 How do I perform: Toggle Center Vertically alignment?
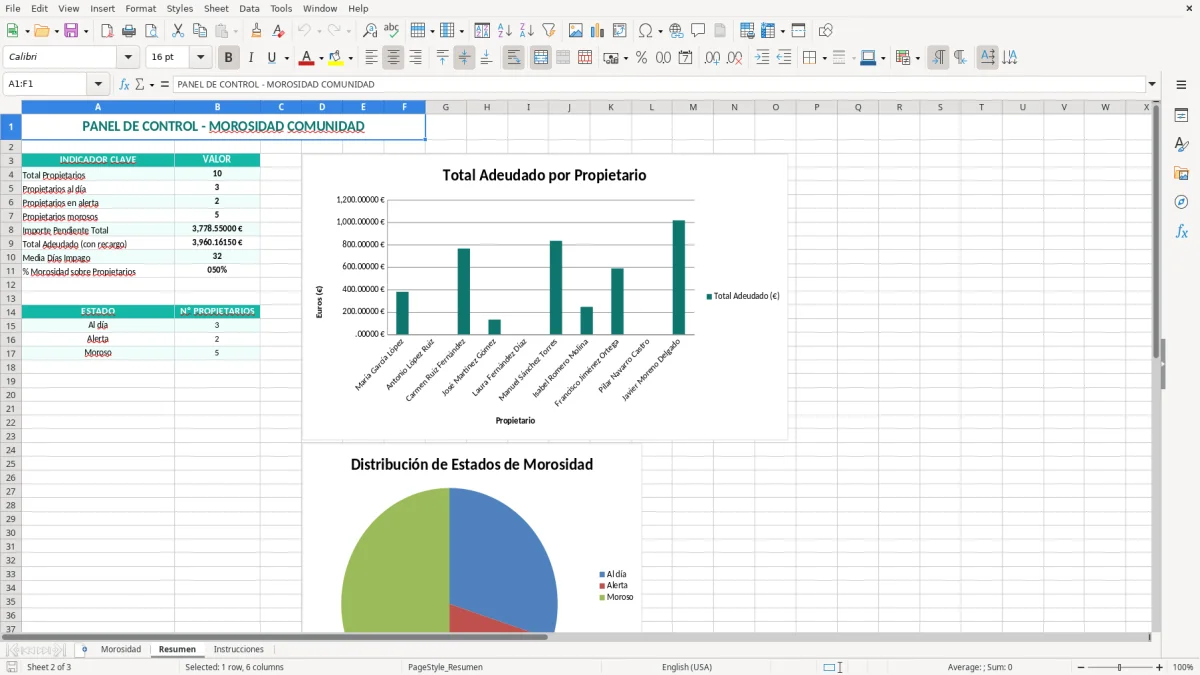click(464, 58)
